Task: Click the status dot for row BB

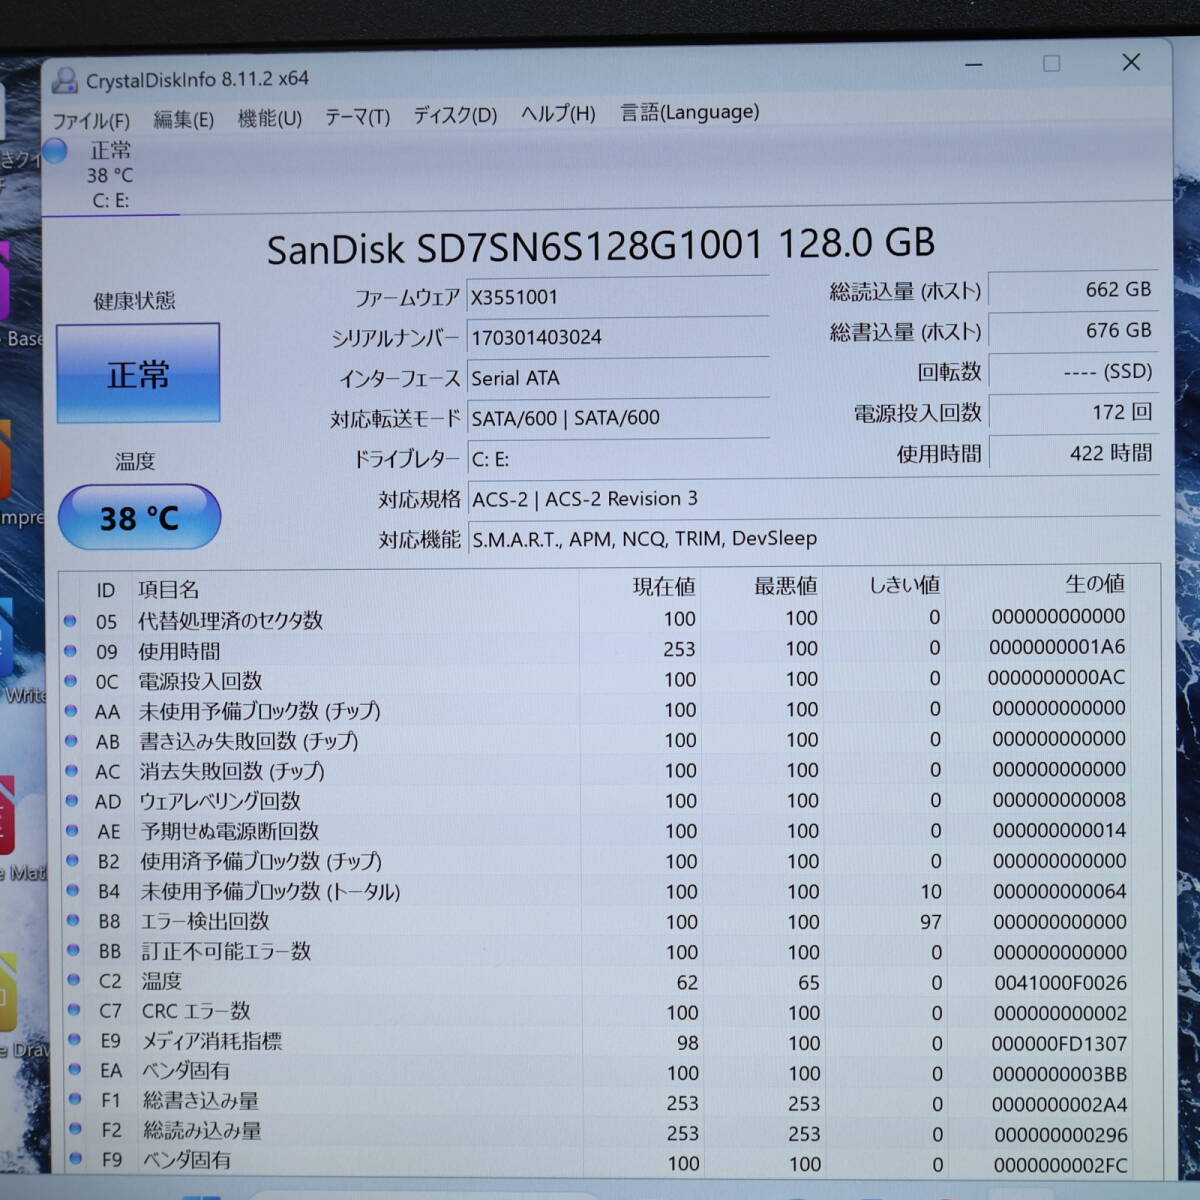Action: (x=73, y=951)
